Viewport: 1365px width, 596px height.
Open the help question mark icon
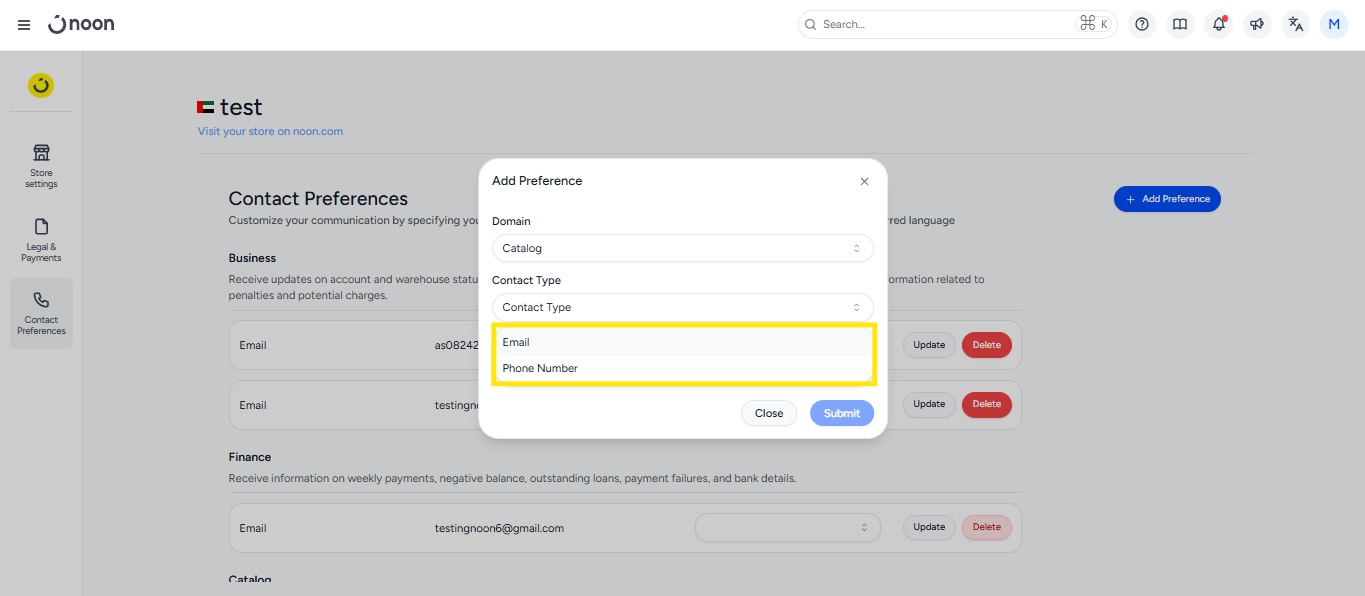(1142, 25)
